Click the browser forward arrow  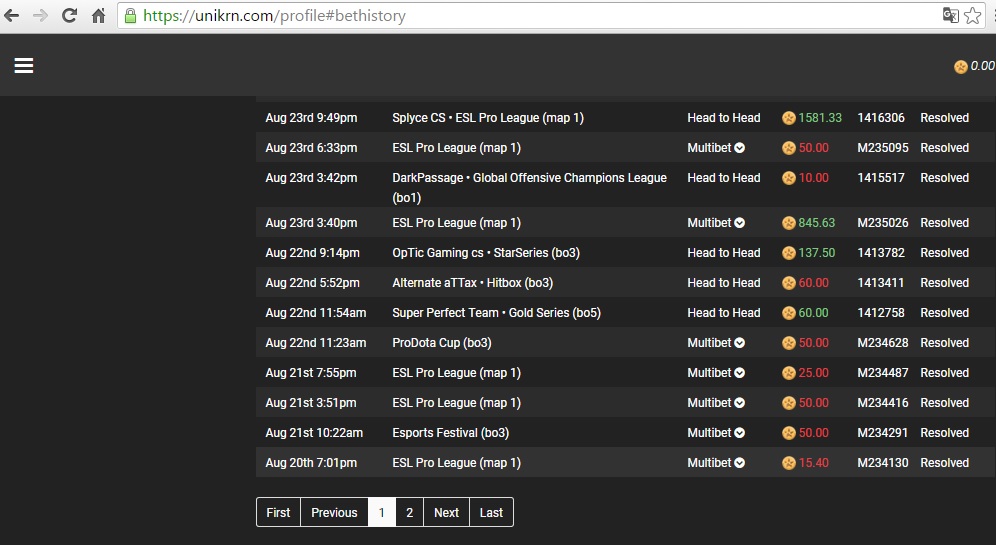coord(40,16)
